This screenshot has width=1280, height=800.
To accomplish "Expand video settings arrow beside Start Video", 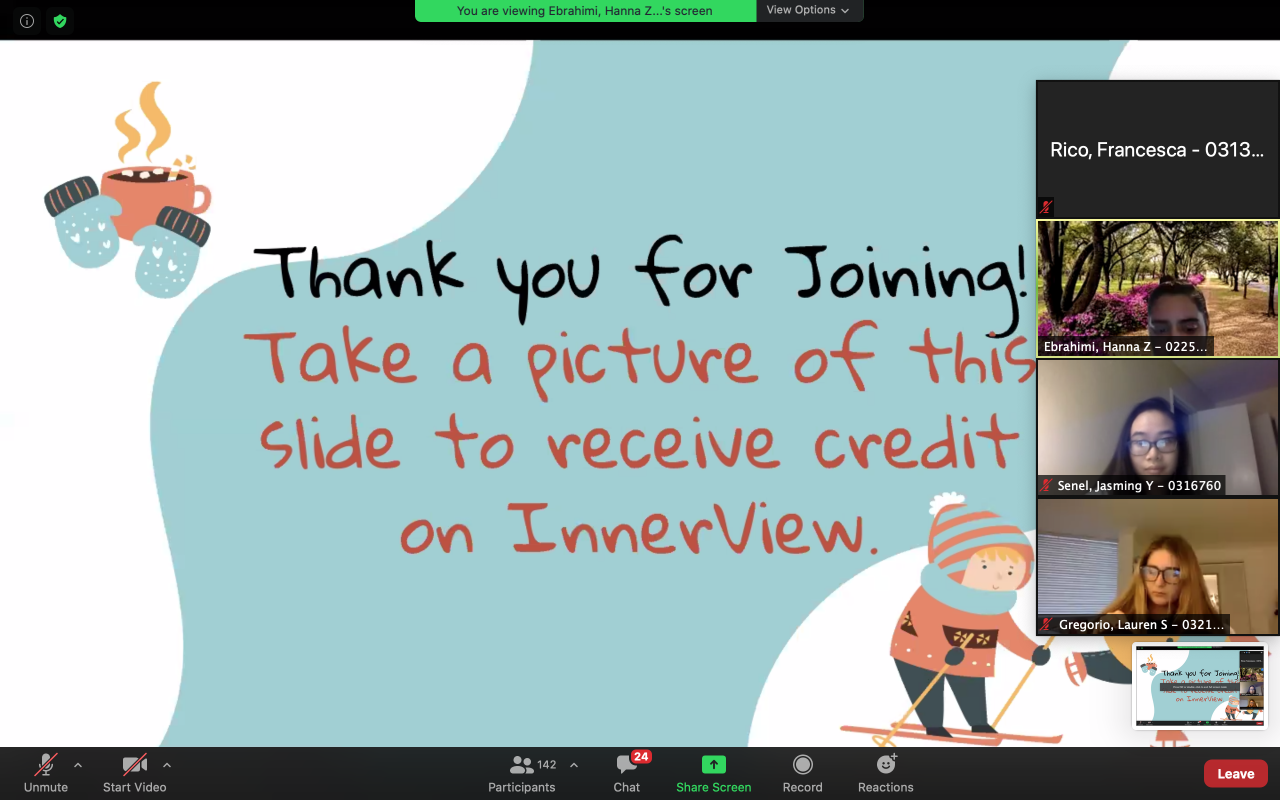I will [167, 765].
